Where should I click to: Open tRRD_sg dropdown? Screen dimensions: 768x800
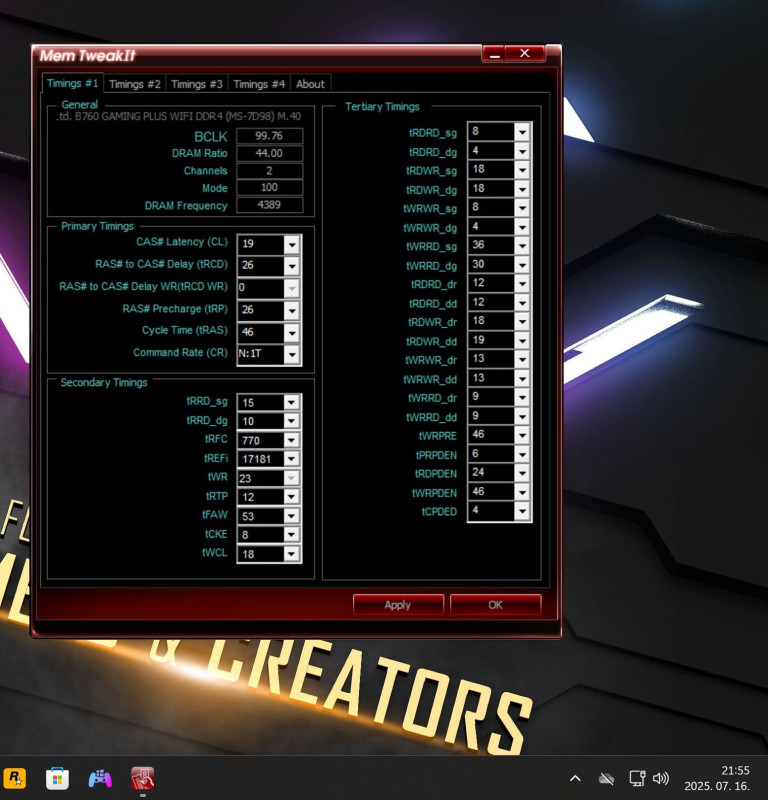point(291,403)
